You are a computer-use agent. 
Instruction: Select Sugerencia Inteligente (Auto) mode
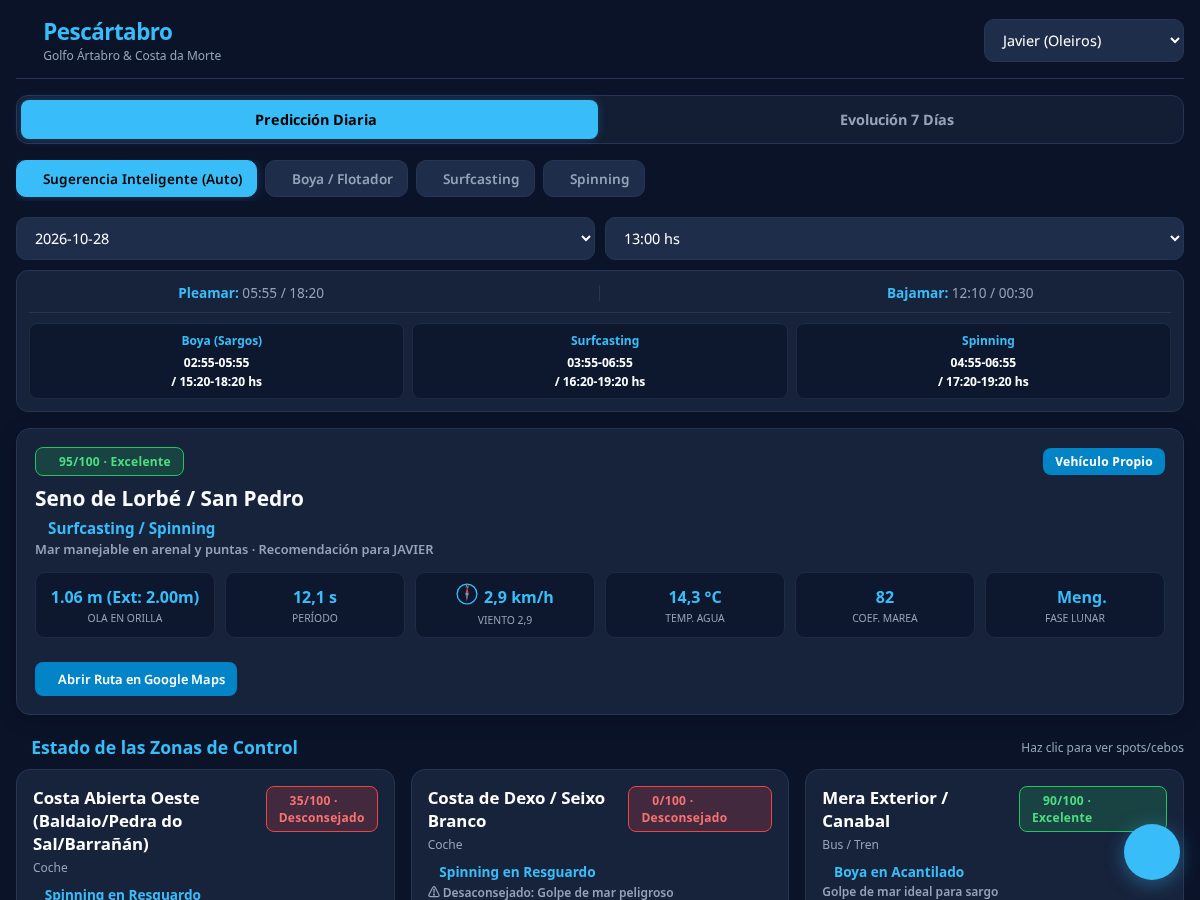136,179
